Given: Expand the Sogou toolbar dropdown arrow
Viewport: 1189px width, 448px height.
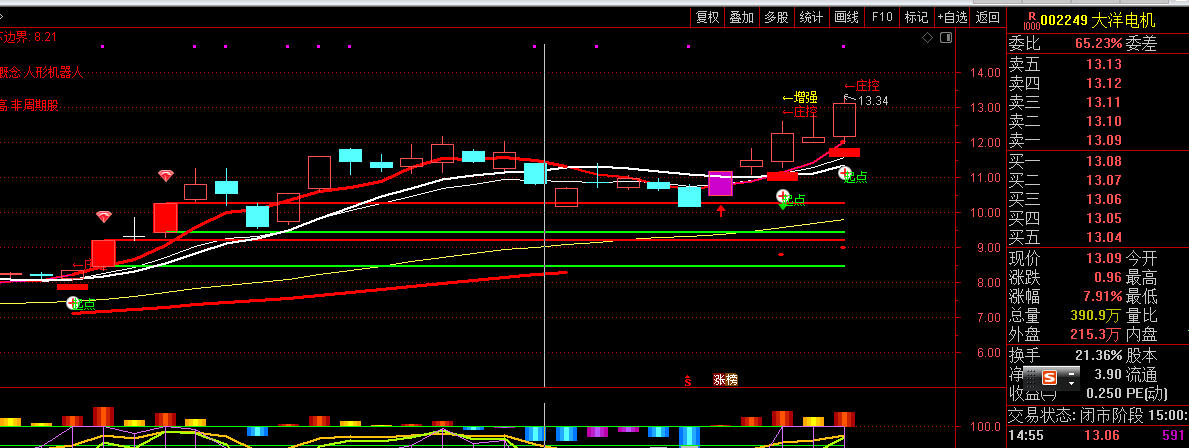Looking at the screenshot, I should tap(1072, 378).
